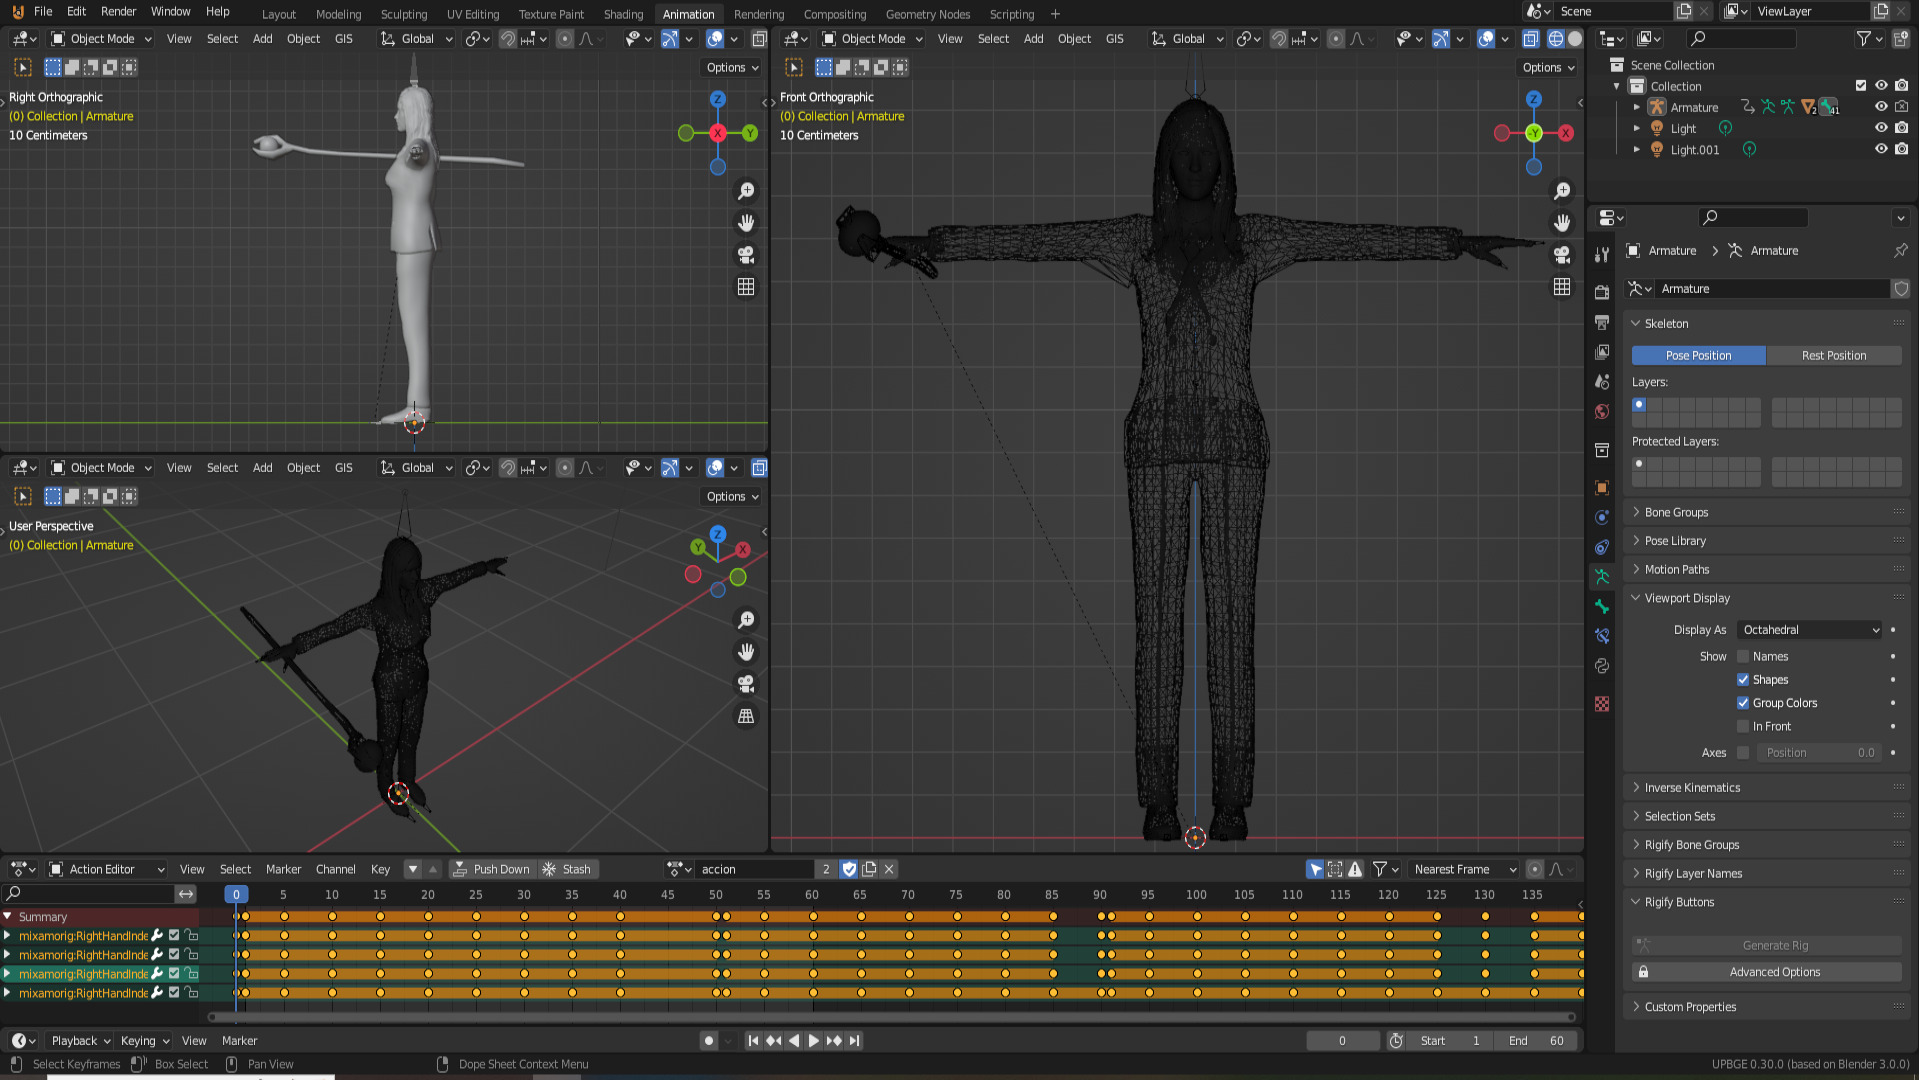
Task: Click the Stash action button
Action: click(567, 869)
